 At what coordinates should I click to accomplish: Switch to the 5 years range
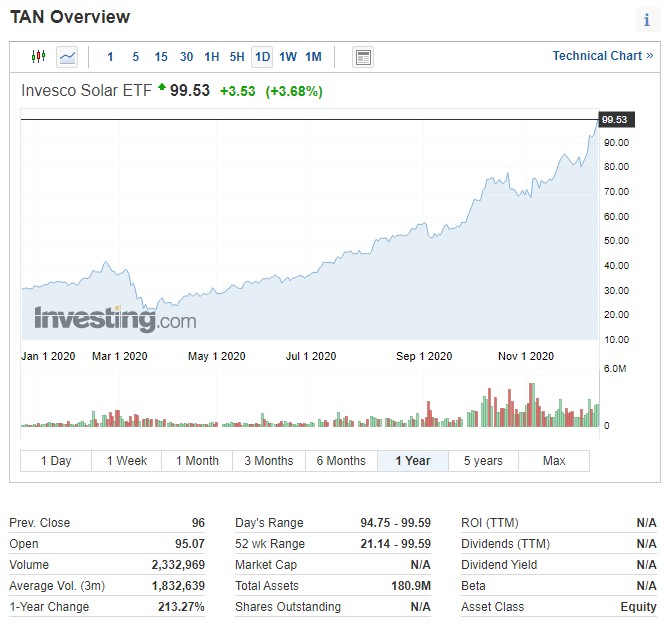click(483, 461)
